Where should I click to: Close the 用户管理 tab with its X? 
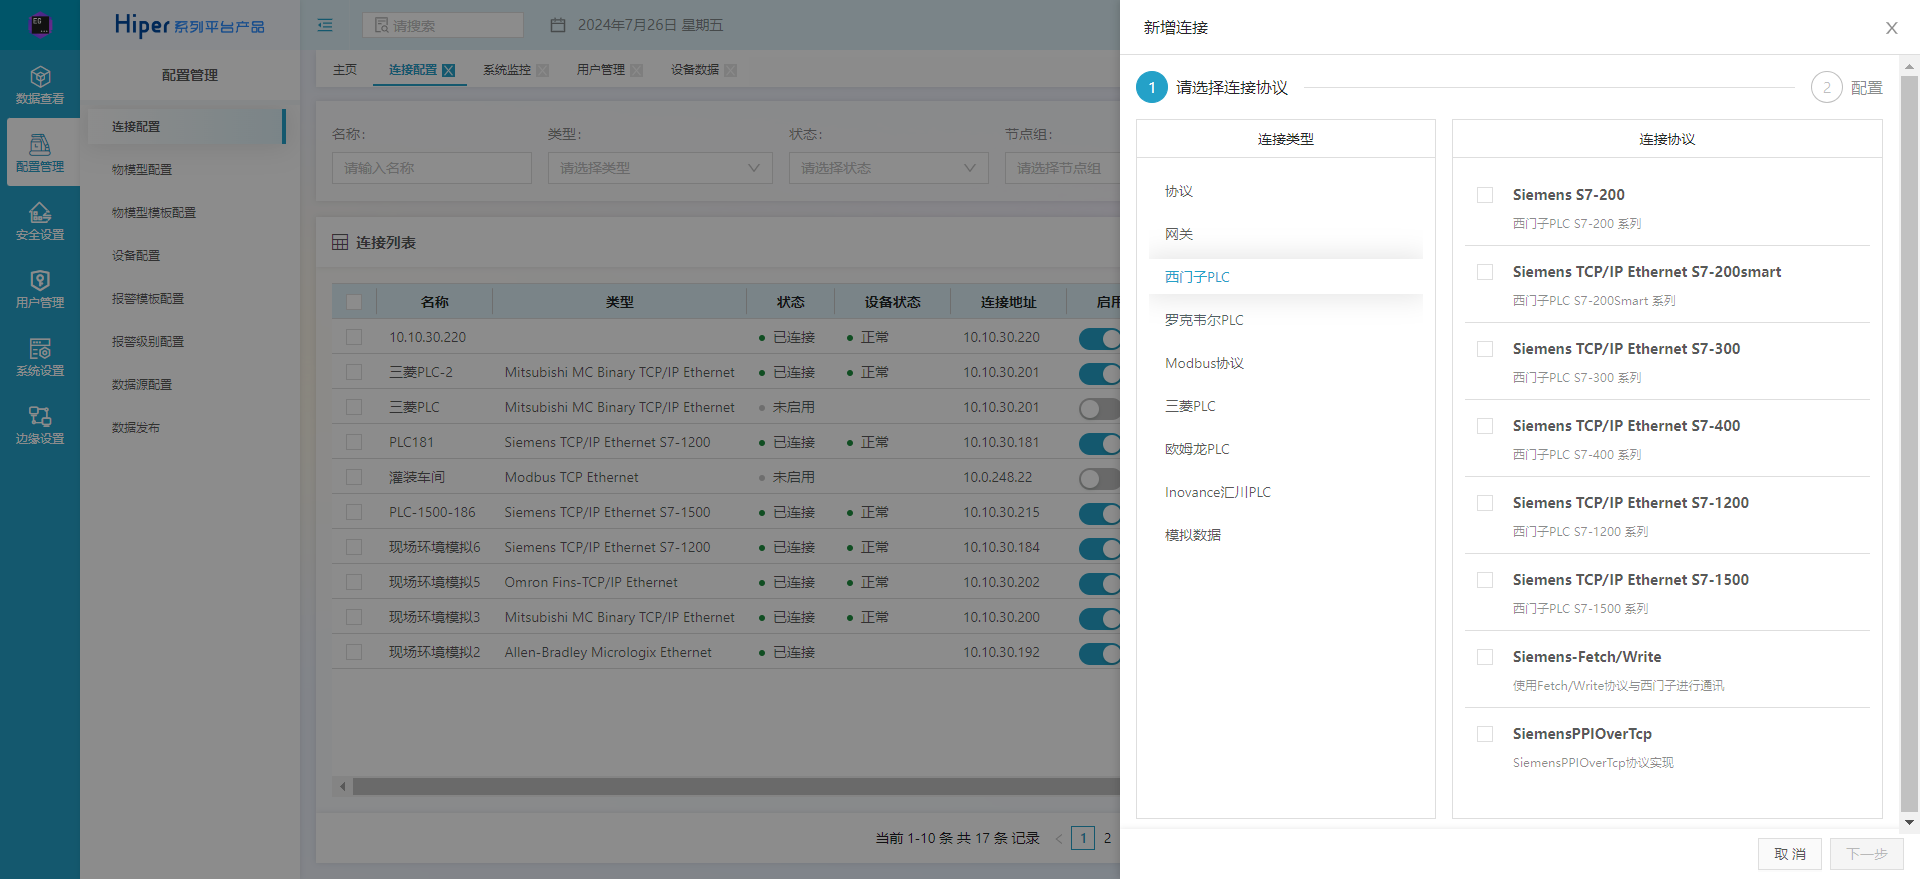click(x=636, y=70)
